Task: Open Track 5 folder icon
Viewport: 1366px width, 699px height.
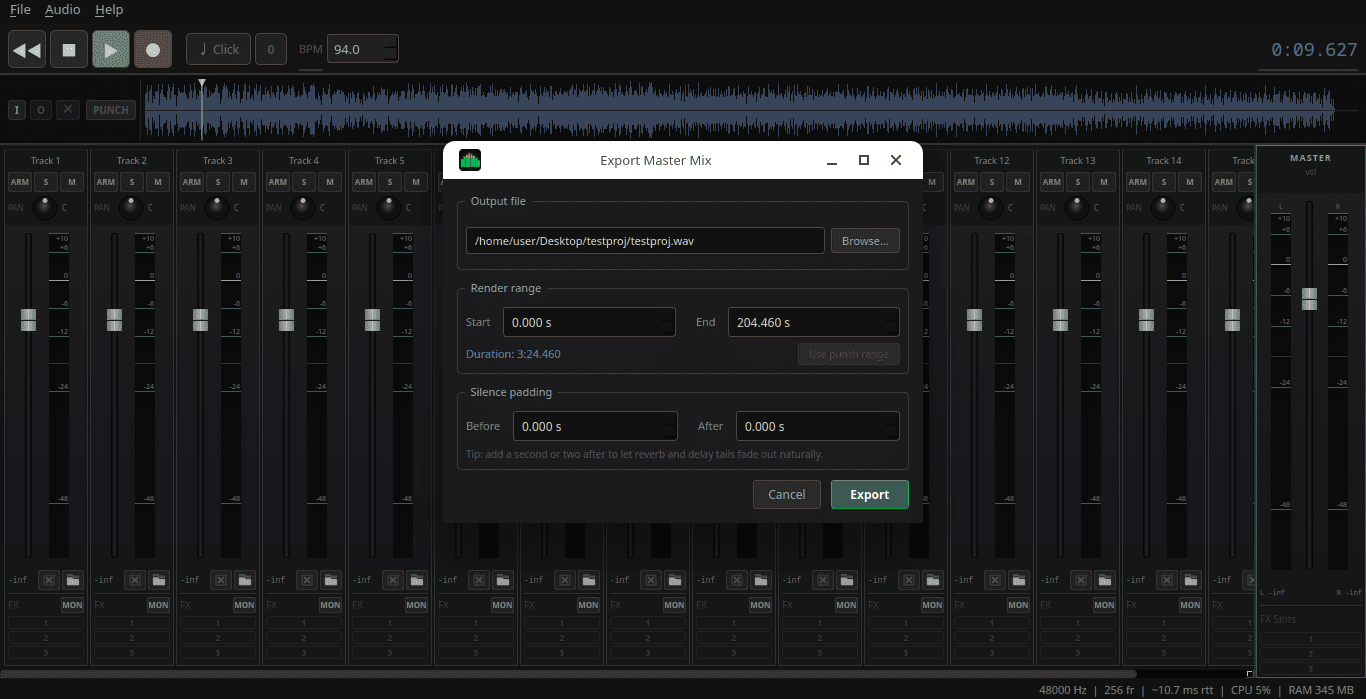Action: 417,580
